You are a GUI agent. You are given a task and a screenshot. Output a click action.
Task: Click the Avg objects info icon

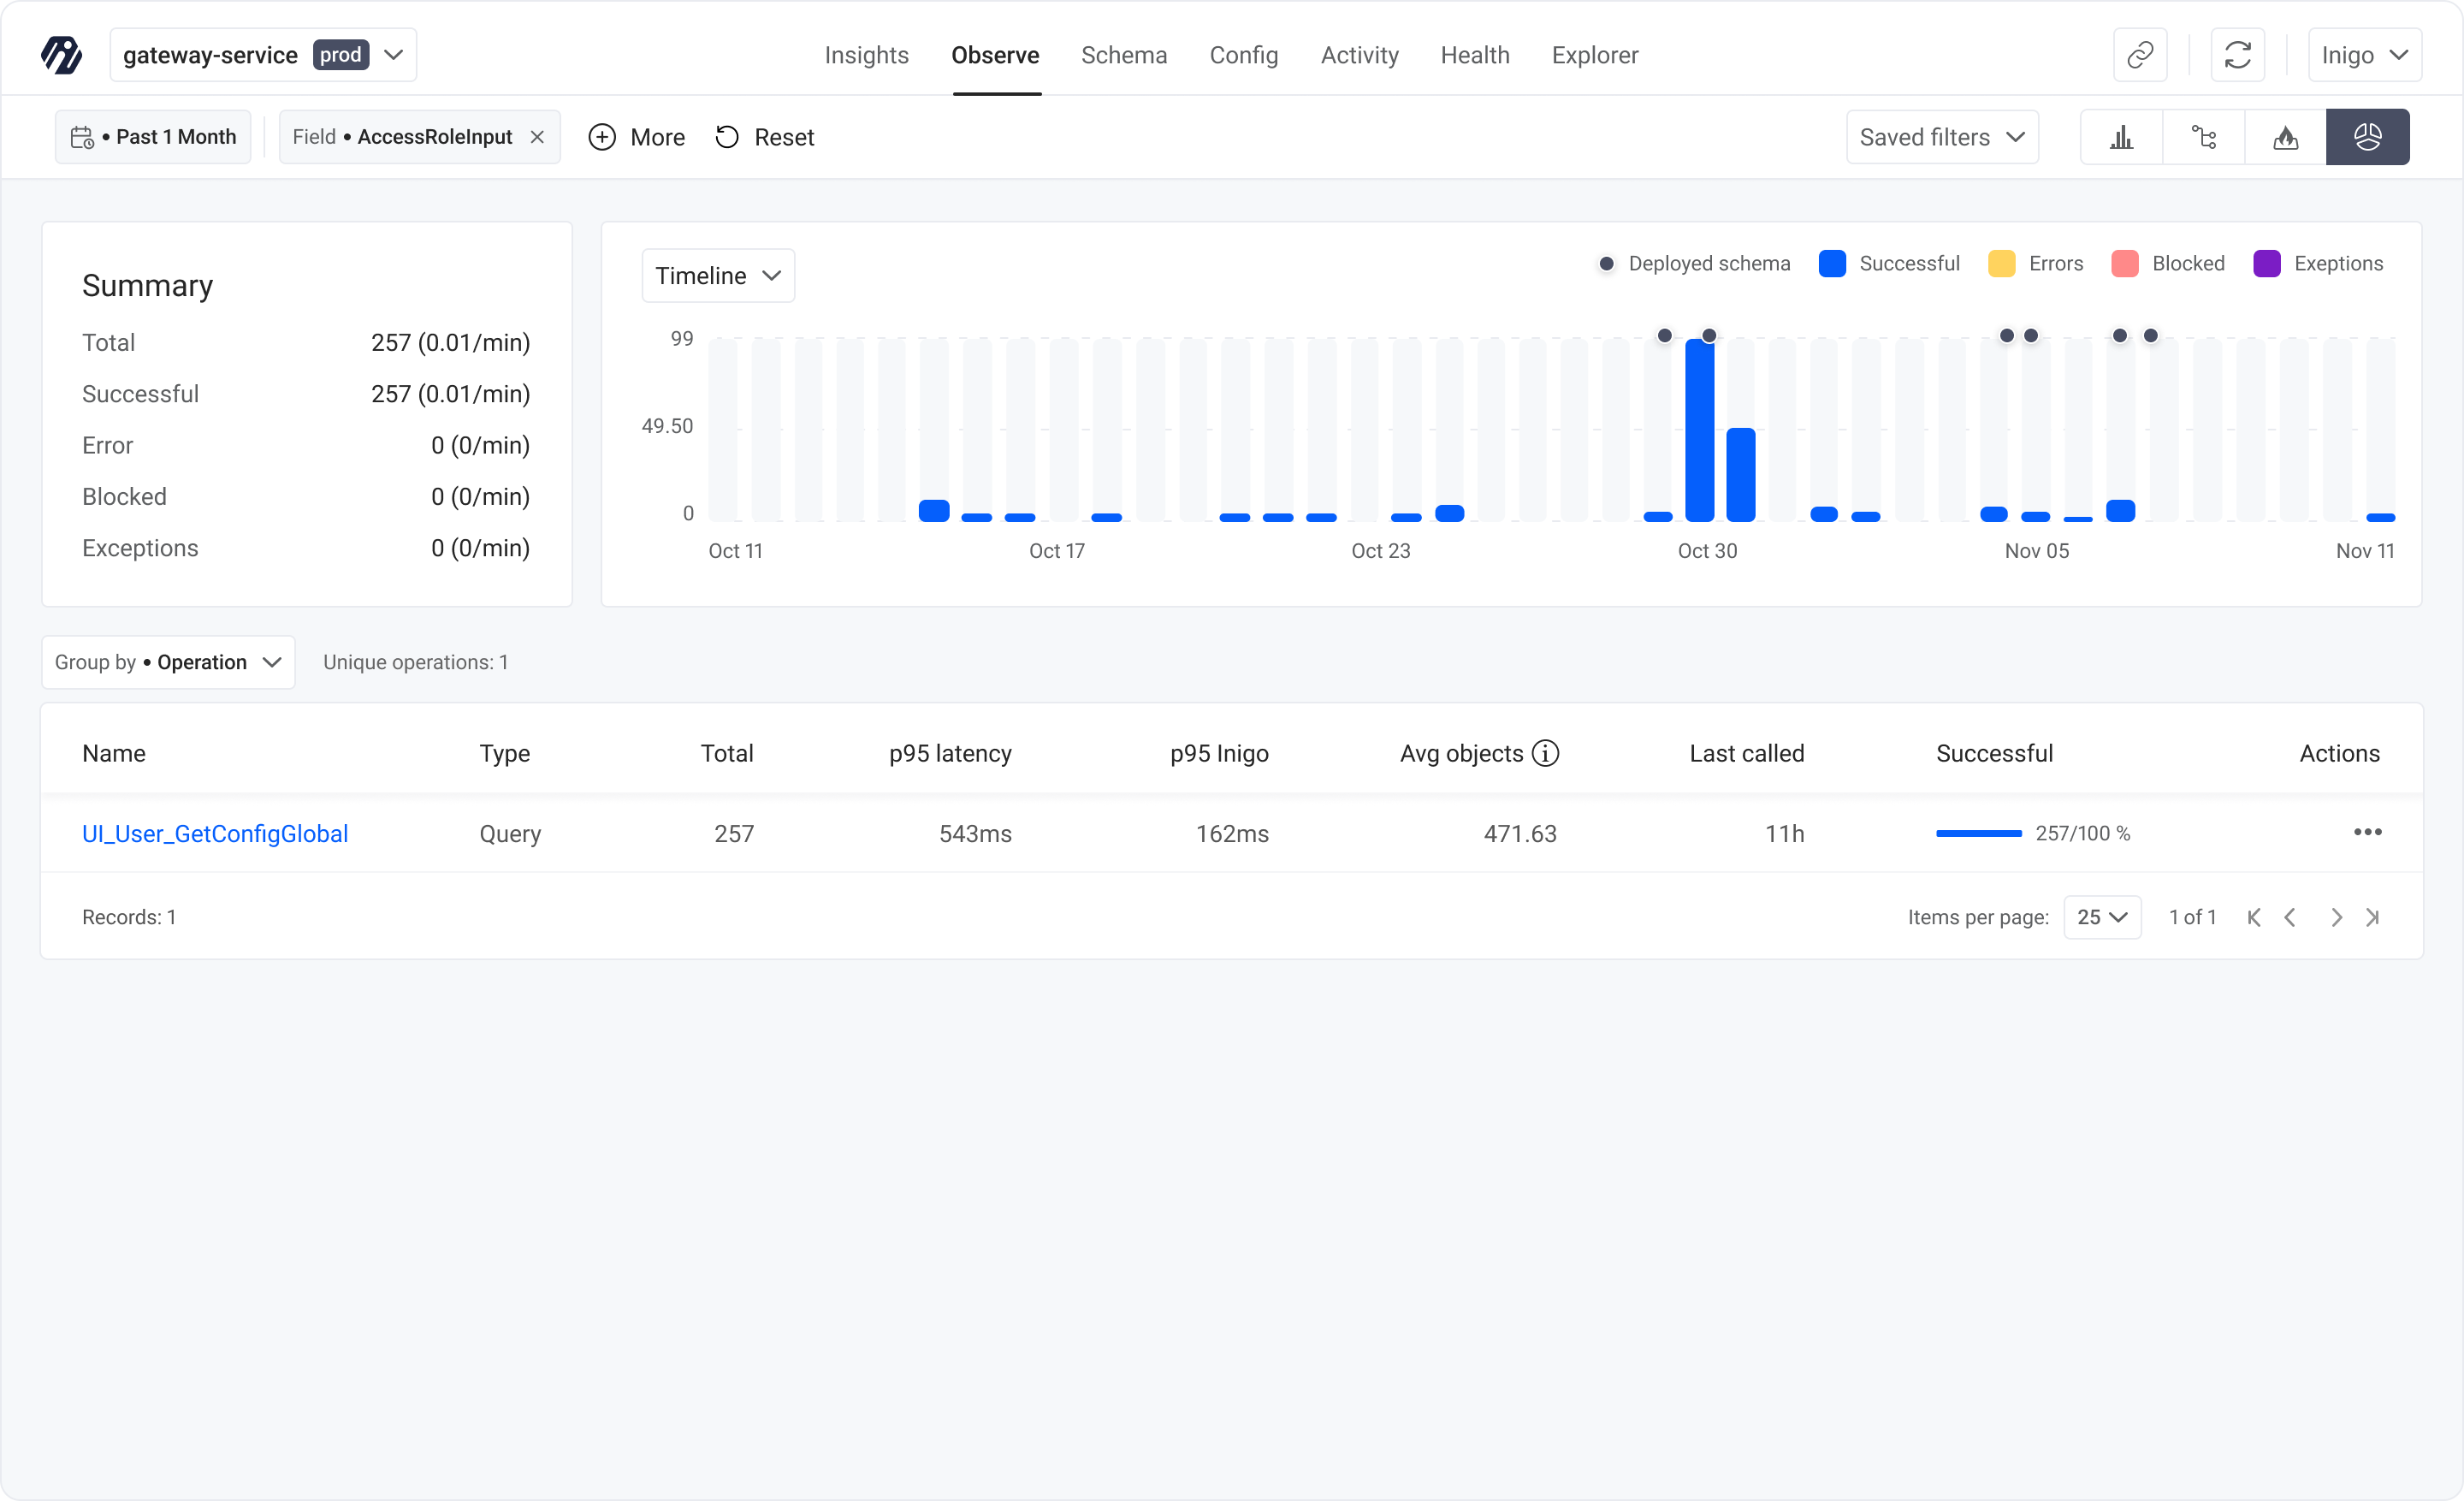point(1546,753)
